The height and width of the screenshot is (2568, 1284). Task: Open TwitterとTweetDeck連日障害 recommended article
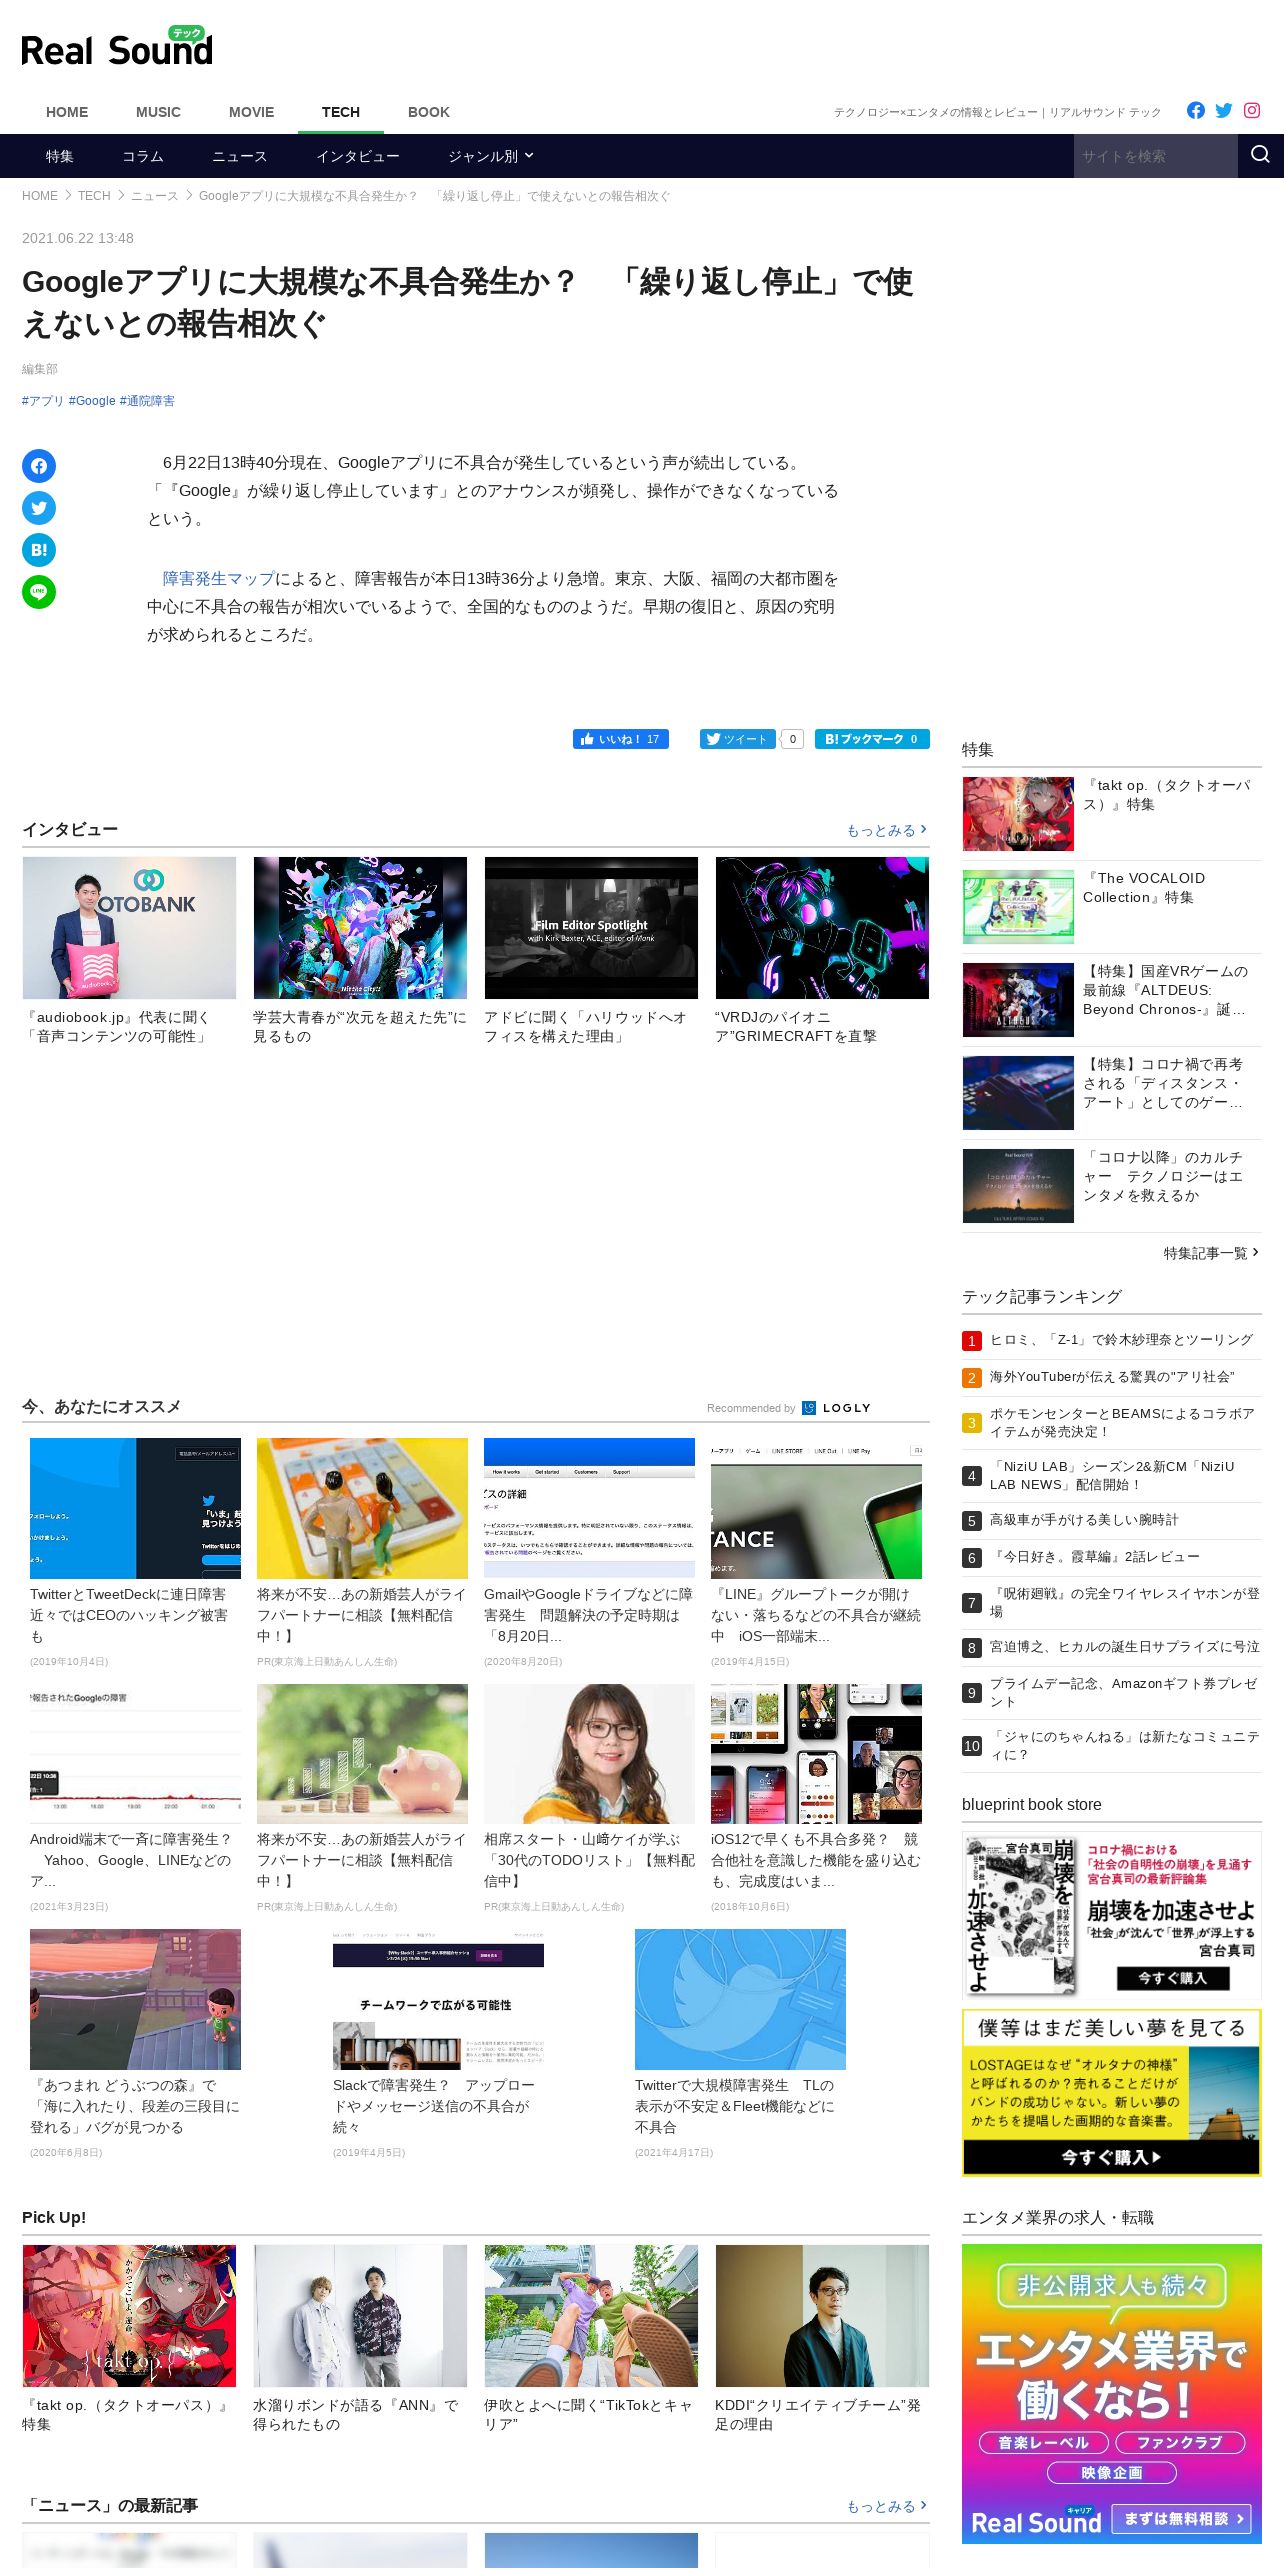[135, 1552]
